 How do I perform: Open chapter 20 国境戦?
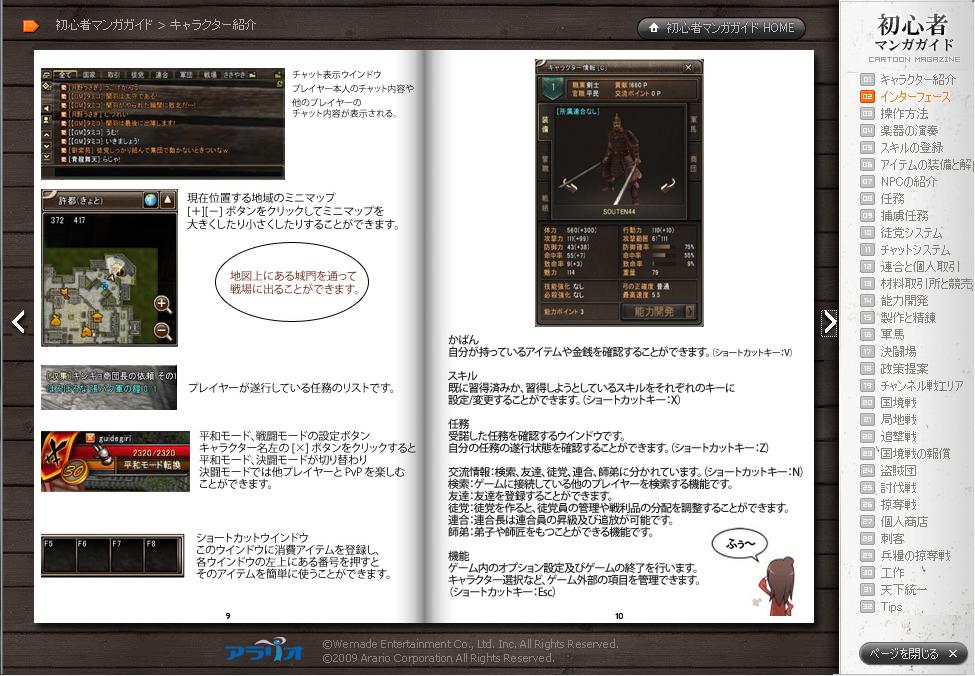pos(889,402)
